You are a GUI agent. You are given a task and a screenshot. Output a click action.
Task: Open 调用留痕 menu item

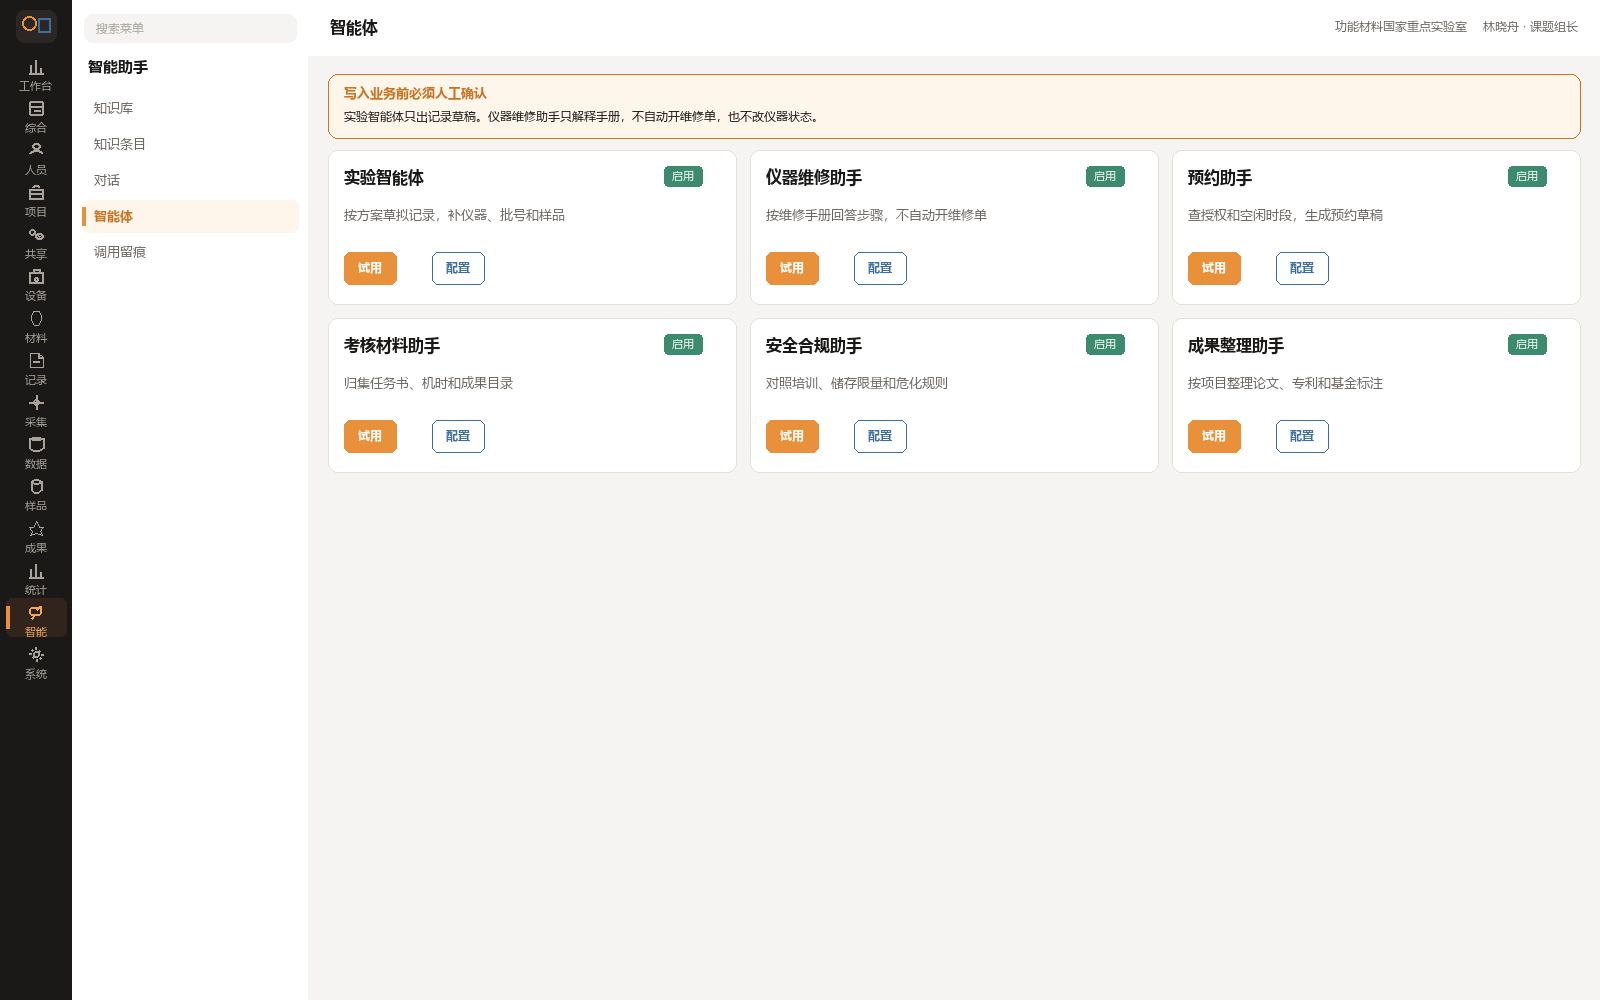pos(190,252)
